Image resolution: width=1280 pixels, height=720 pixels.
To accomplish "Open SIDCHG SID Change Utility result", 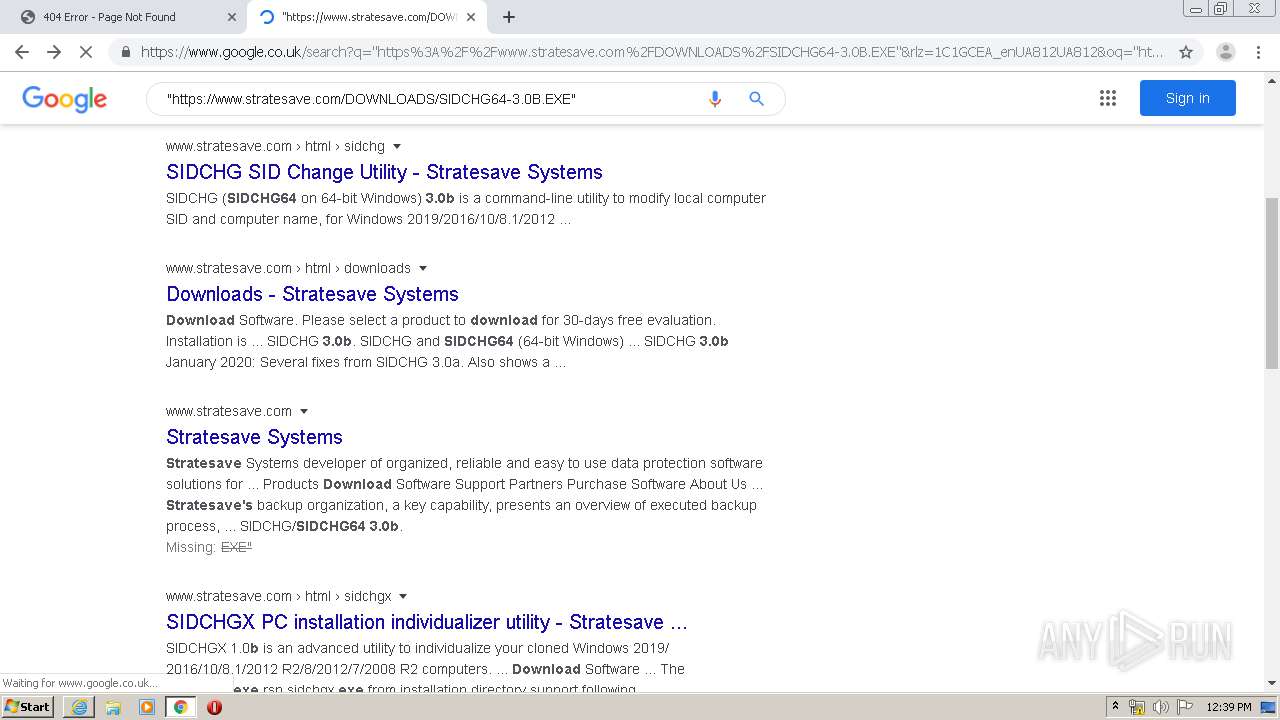I will [x=384, y=172].
